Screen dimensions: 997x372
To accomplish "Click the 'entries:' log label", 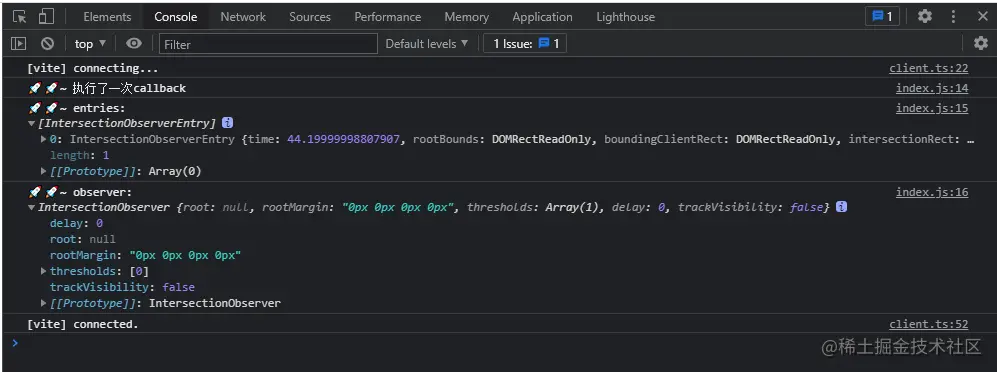I will pos(99,108).
